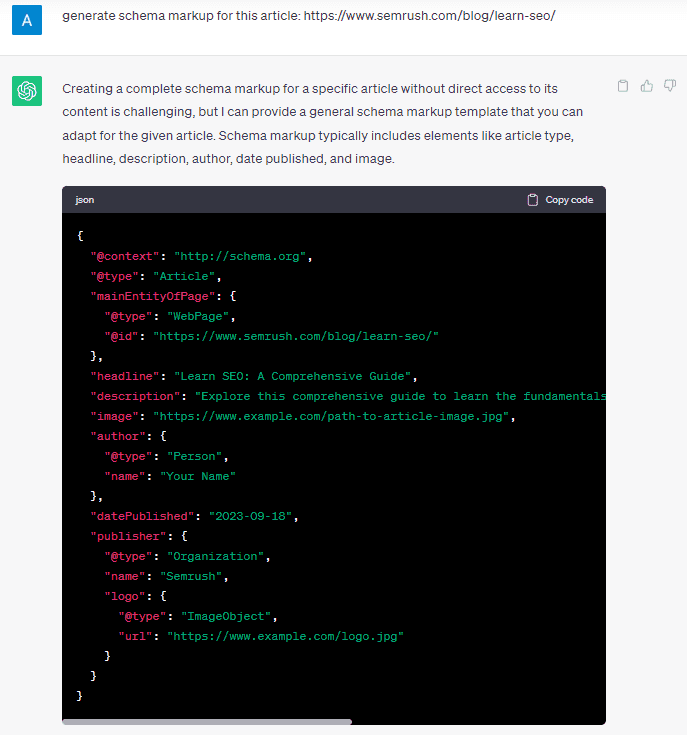
Task: Click the "publisher" key
Action: (x=128, y=537)
